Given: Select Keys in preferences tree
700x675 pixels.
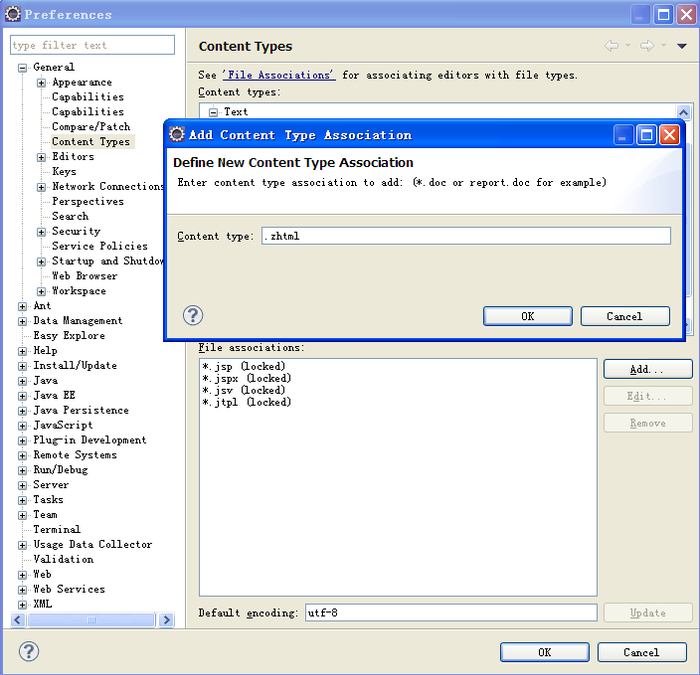Looking at the screenshot, I should point(64,172).
